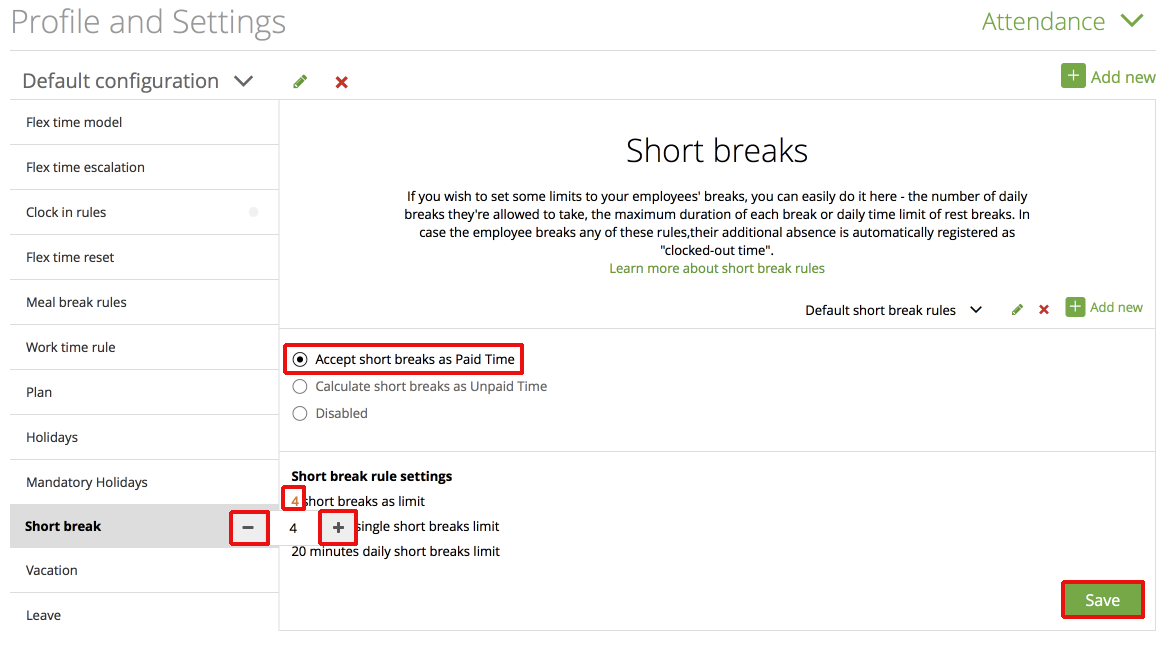Screen dimensions: 1167x658
Task: Remove Default short break rules via red X
Action: (x=1043, y=309)
